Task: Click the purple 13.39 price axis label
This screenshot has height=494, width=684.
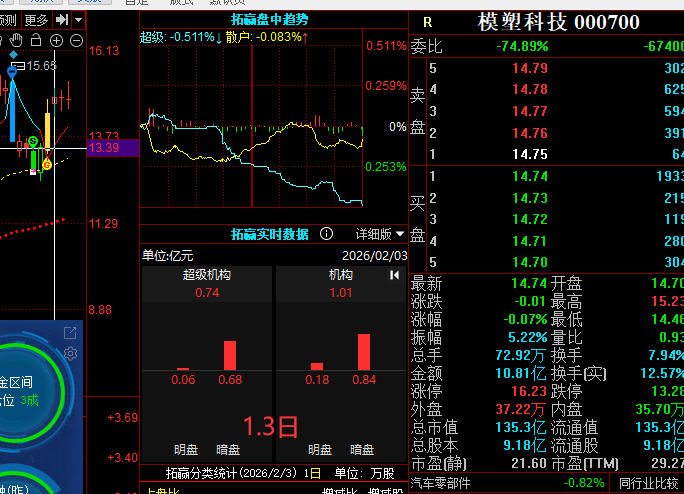Action: point(113,148)
